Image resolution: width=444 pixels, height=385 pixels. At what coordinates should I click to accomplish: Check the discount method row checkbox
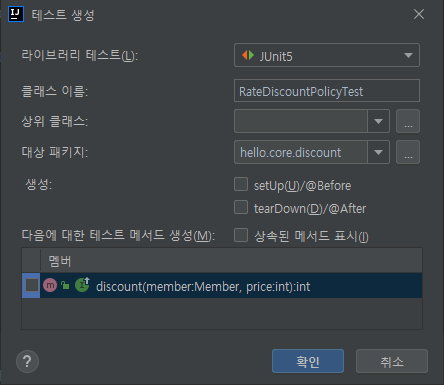coord(32,285)
